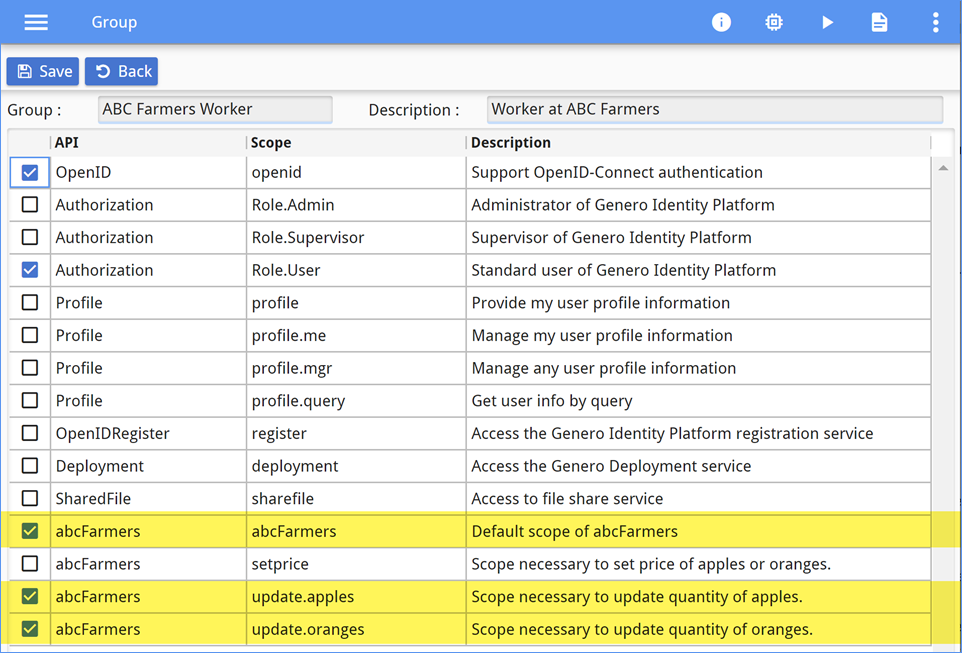Click the table's vertical scrollbar

pyautogui.click(x=943, y=400)
